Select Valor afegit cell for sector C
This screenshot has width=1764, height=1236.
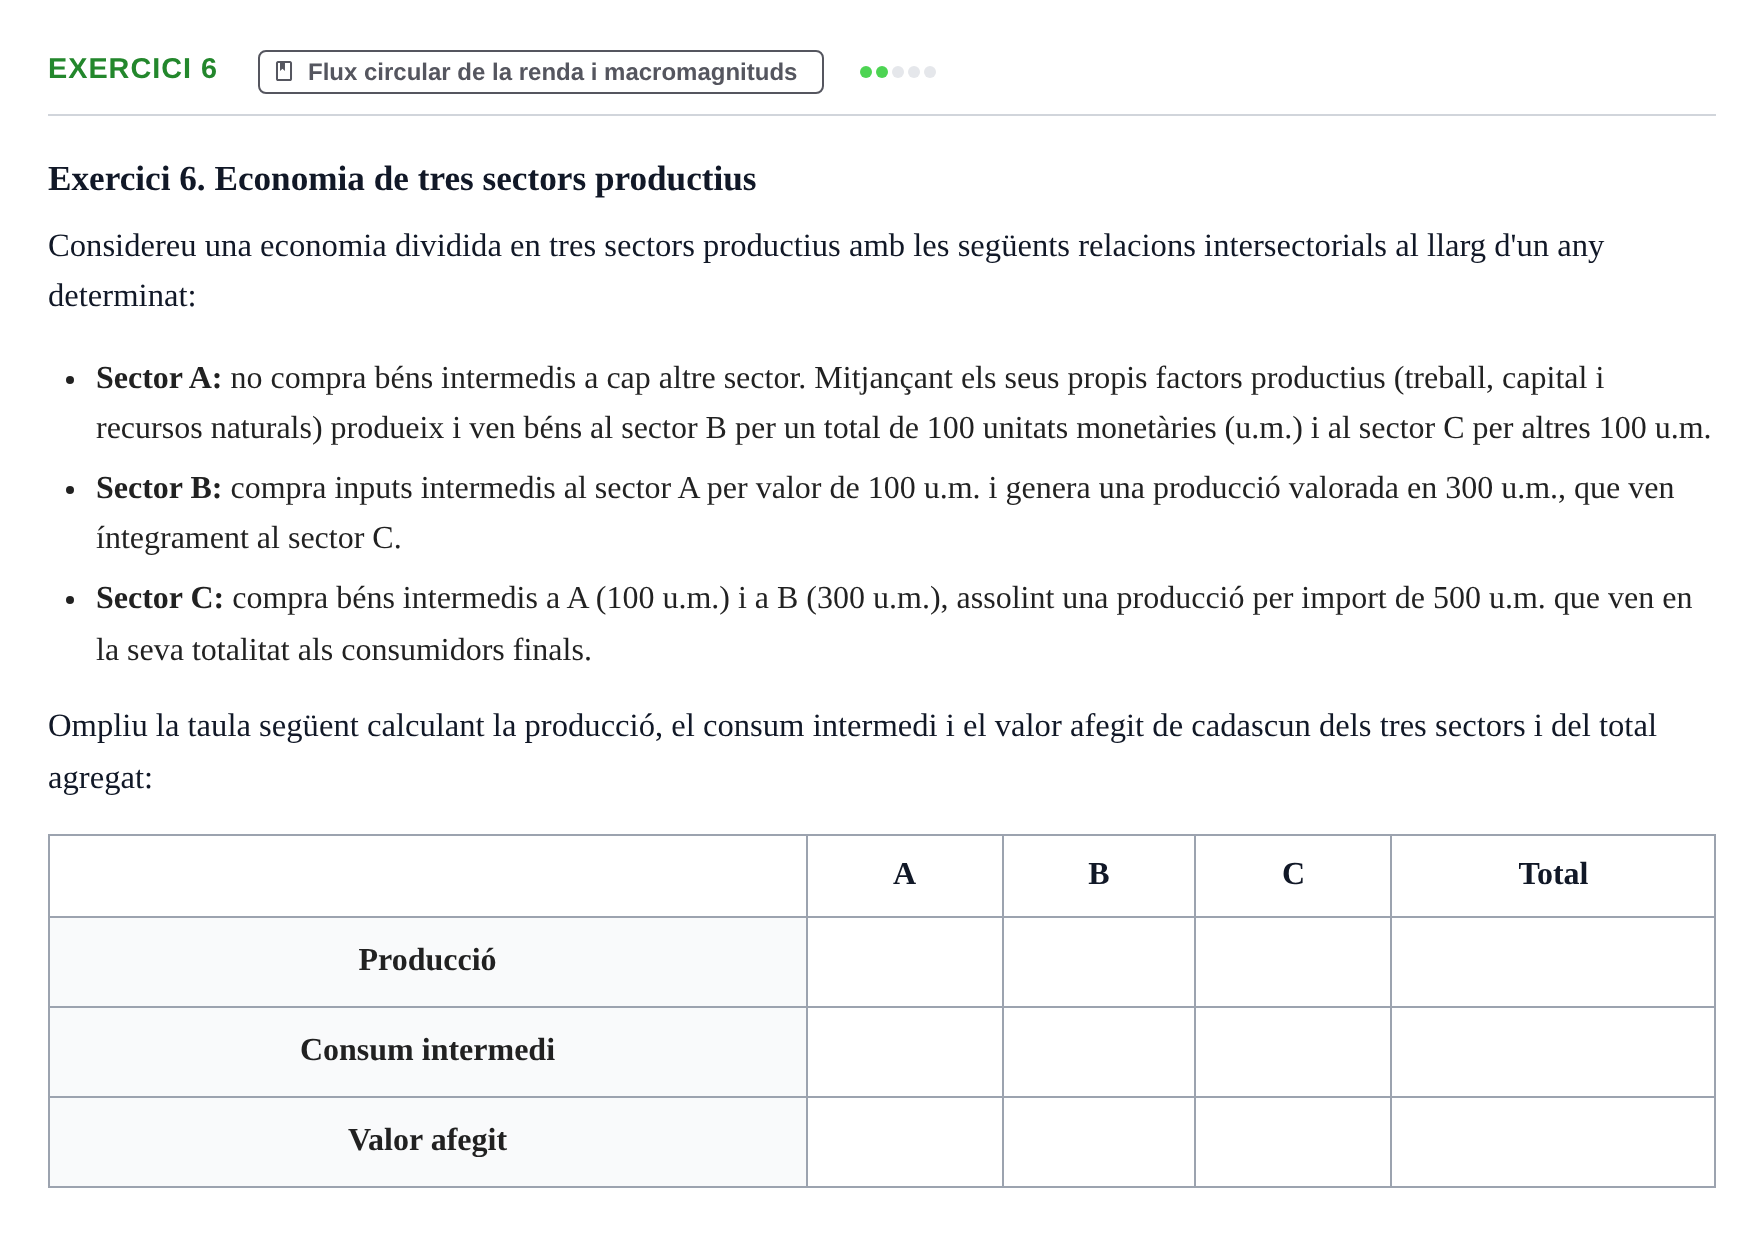coord(1293,1142)
